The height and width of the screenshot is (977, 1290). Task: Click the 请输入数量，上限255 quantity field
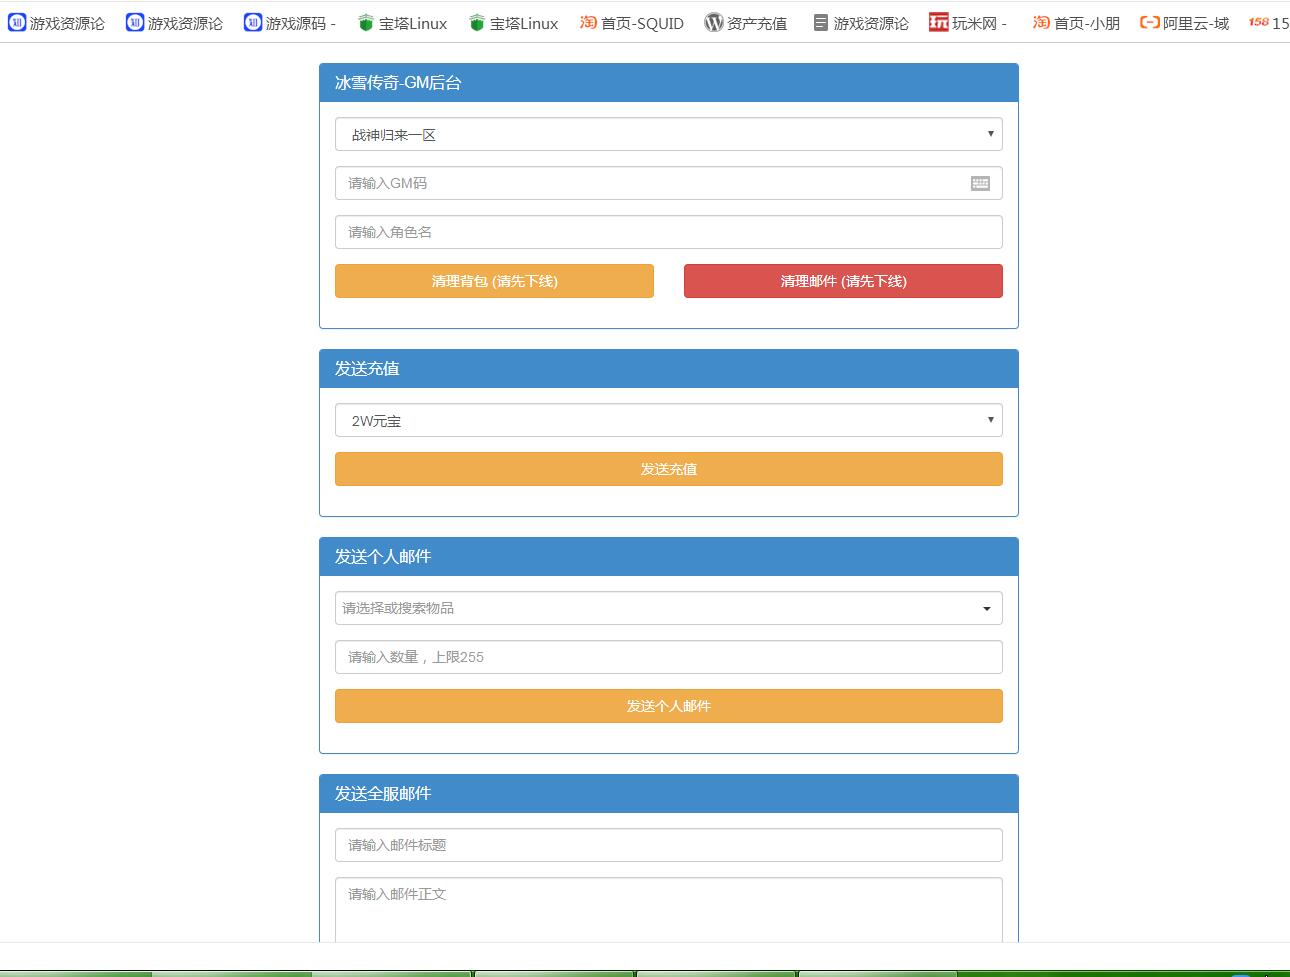click(x=668, y=657)
